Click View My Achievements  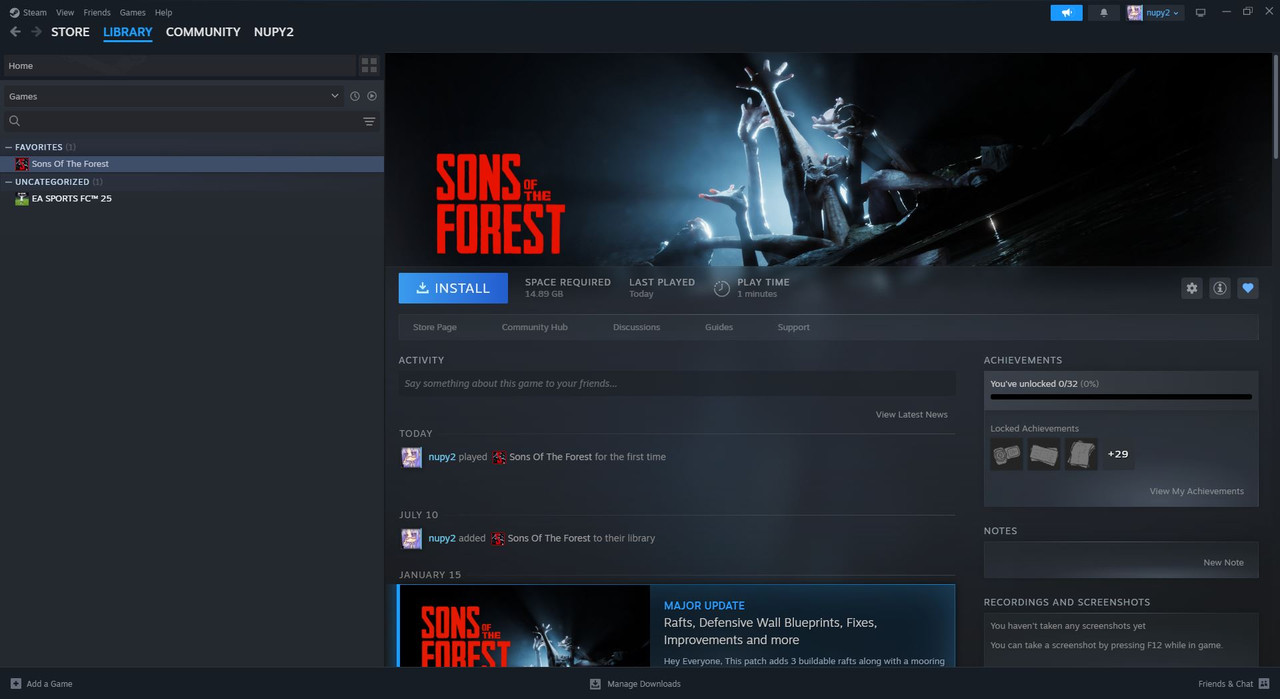[x=1197, y=491]
